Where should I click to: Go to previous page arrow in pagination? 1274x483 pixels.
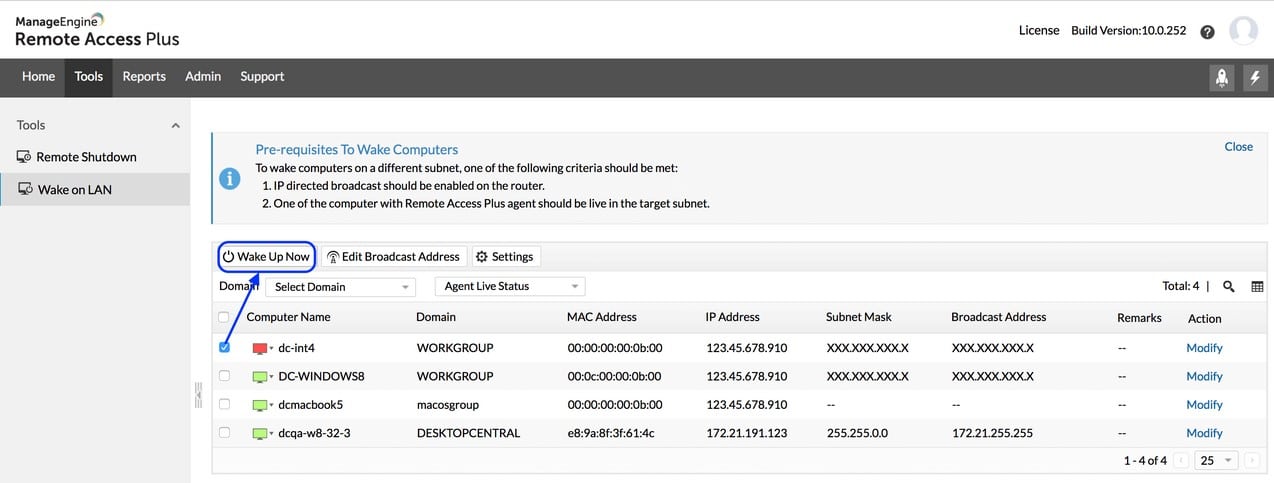tap(1182, 461)
